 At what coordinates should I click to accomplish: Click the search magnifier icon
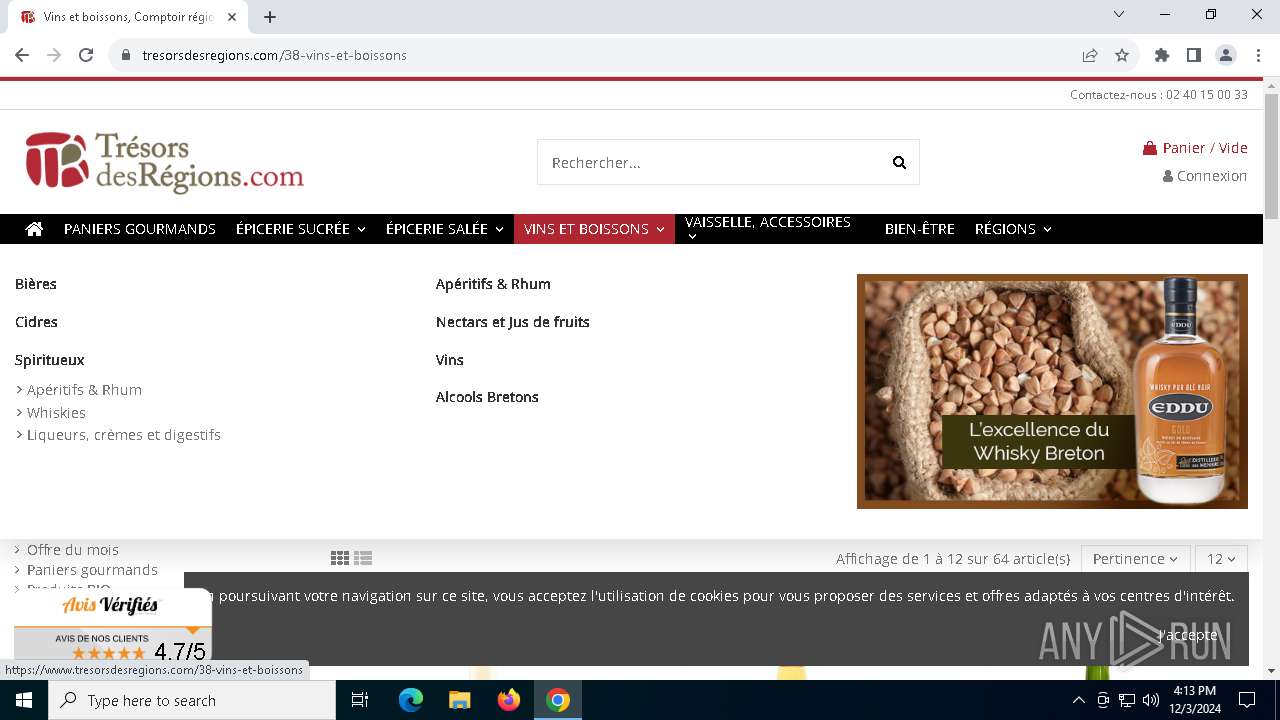tap(899, 163)
